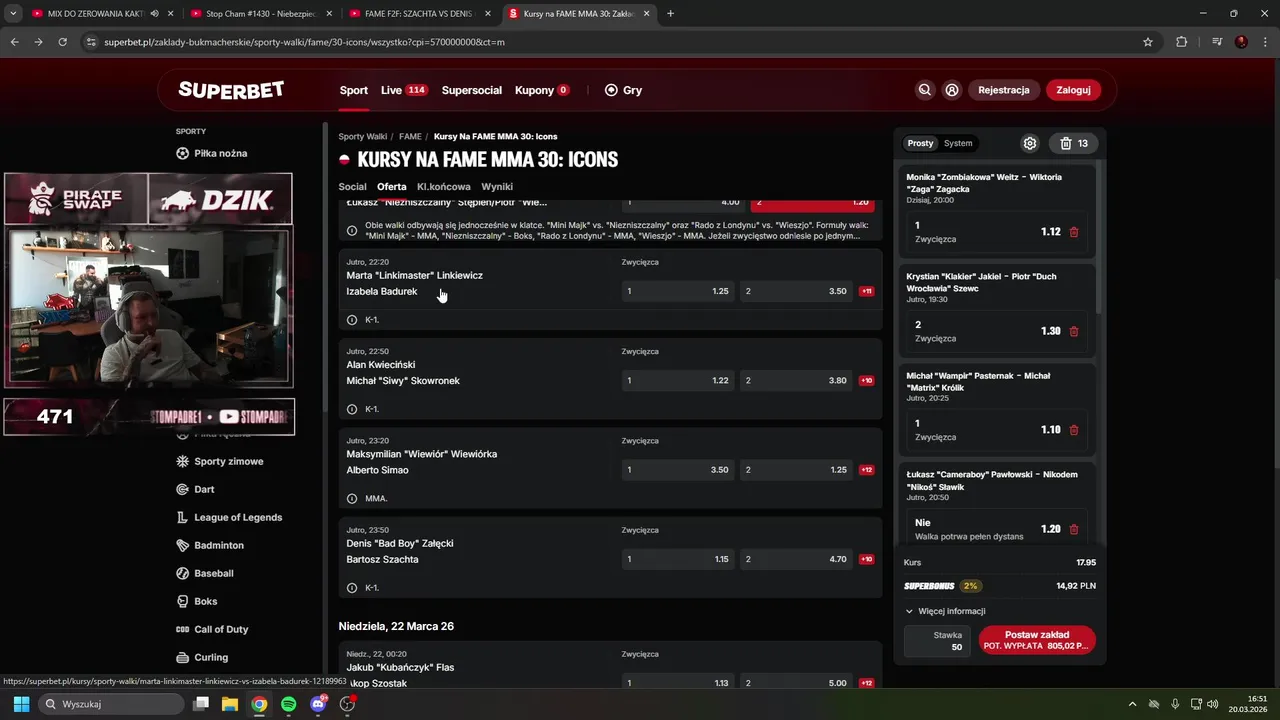
Task: Choose 1.15 odds for Denis Załęcki
Action: point(678,559)
